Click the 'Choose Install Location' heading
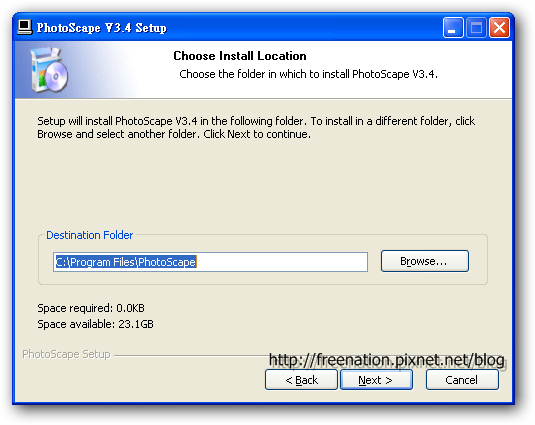535x425 pixels. pos(240,56)
